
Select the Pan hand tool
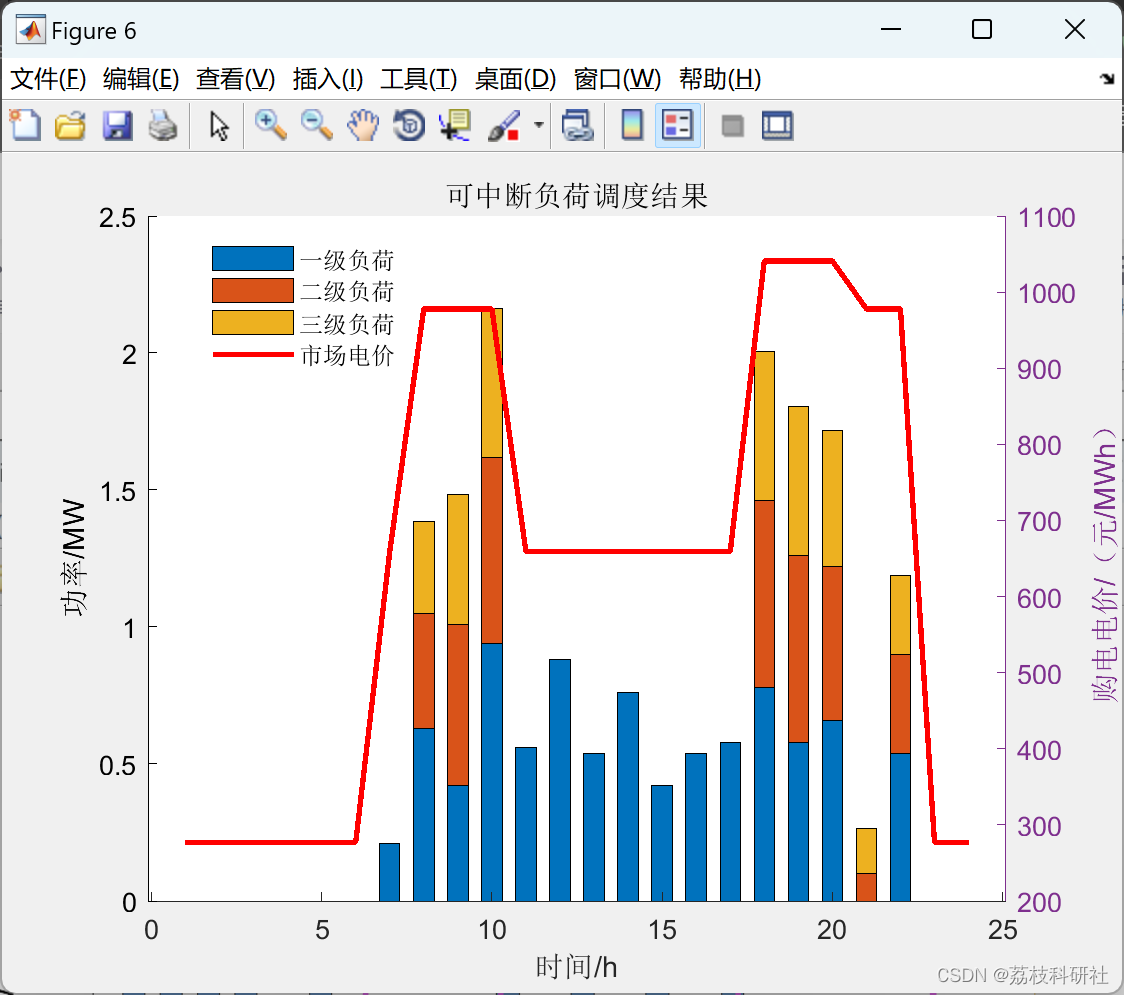click(x=363, y=125)
